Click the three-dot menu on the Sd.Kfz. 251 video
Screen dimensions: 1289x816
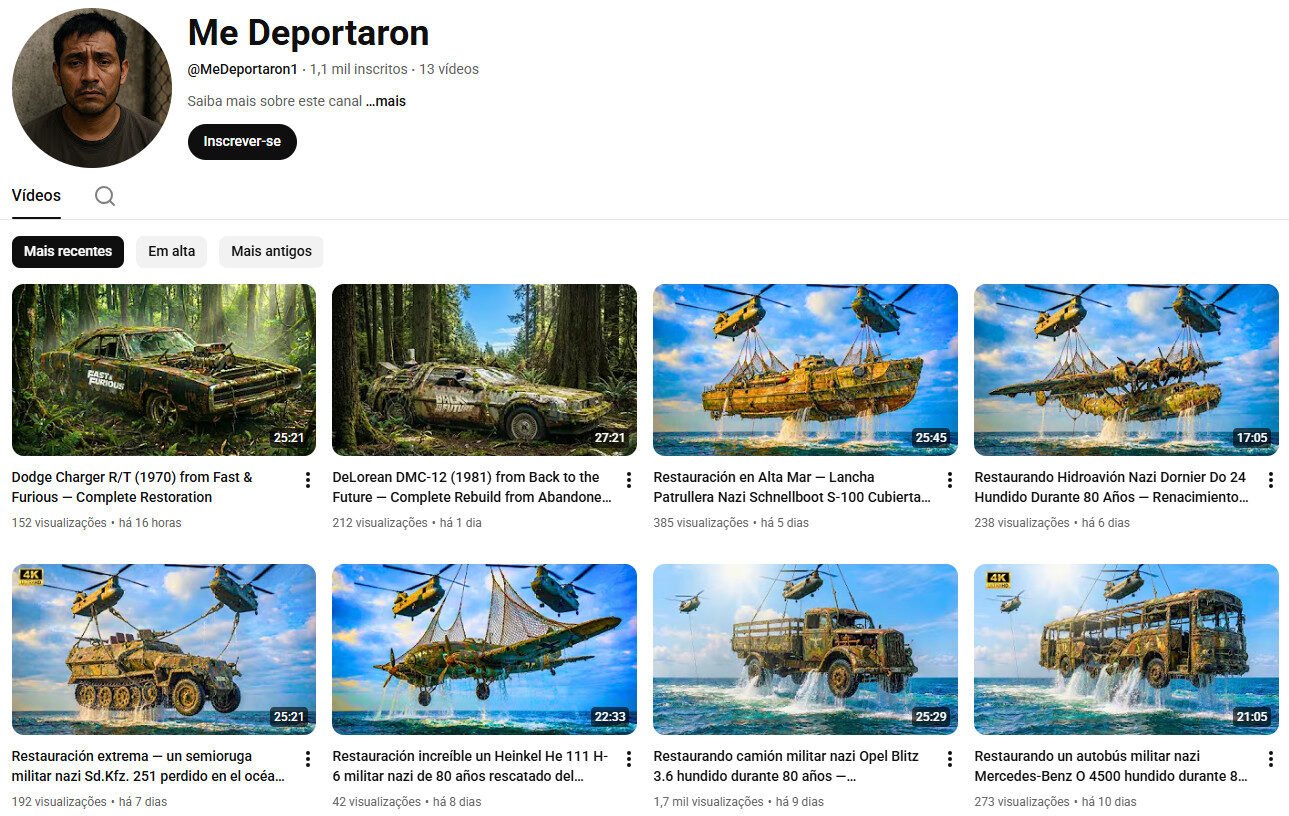click(307, 759)
